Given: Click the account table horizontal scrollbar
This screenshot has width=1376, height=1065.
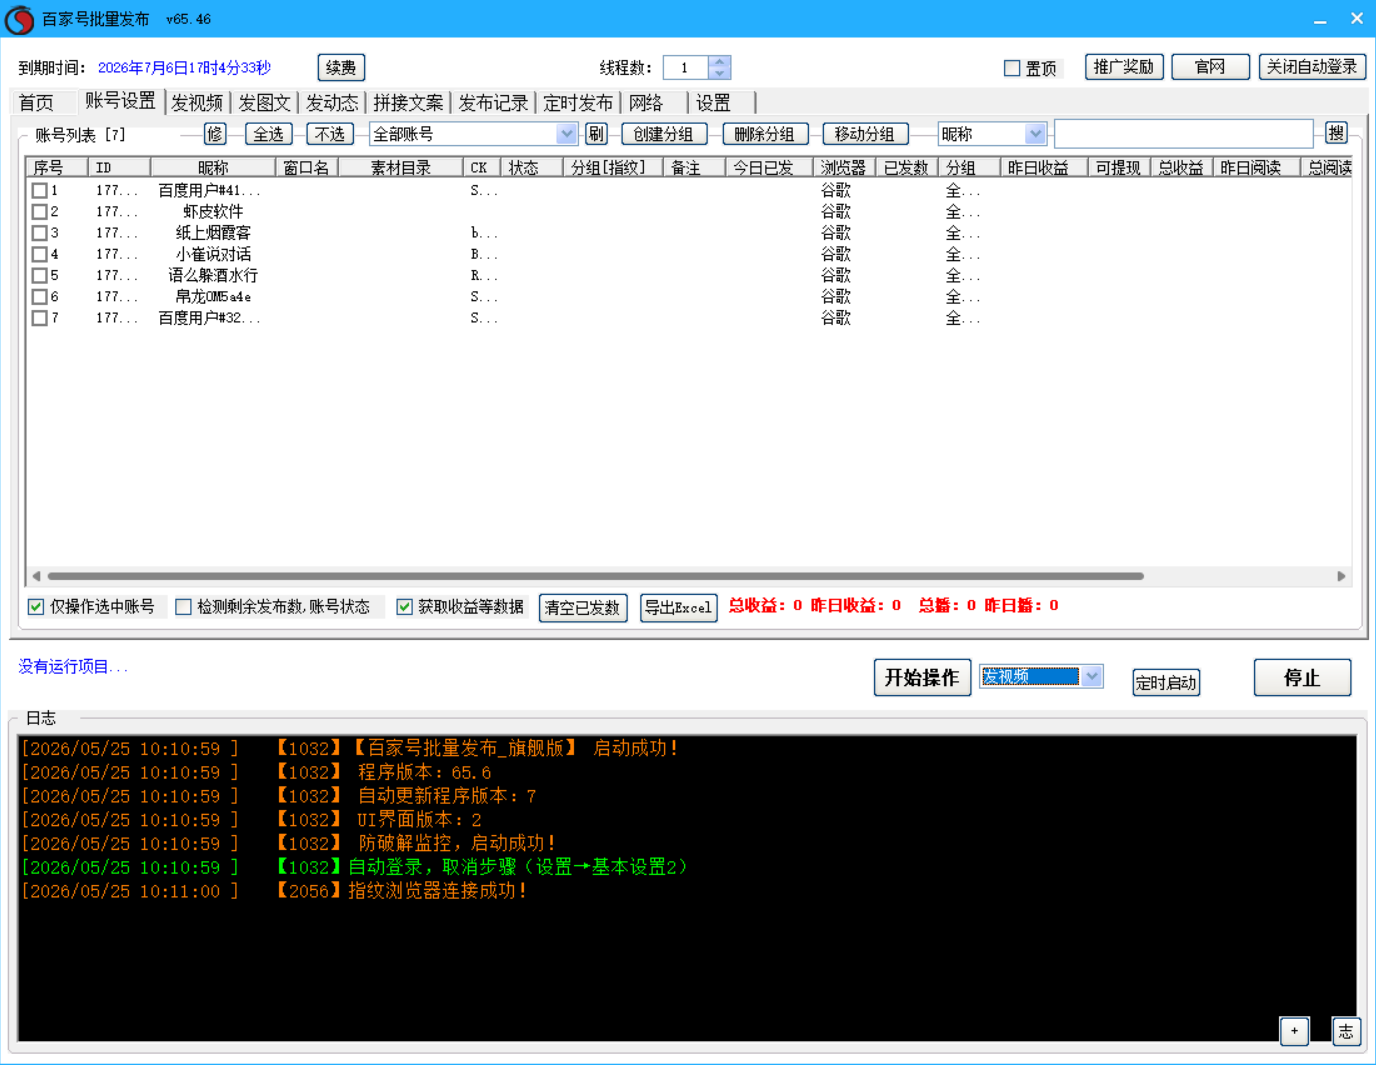Looking at the screenshot, I should tap(595, 576).
